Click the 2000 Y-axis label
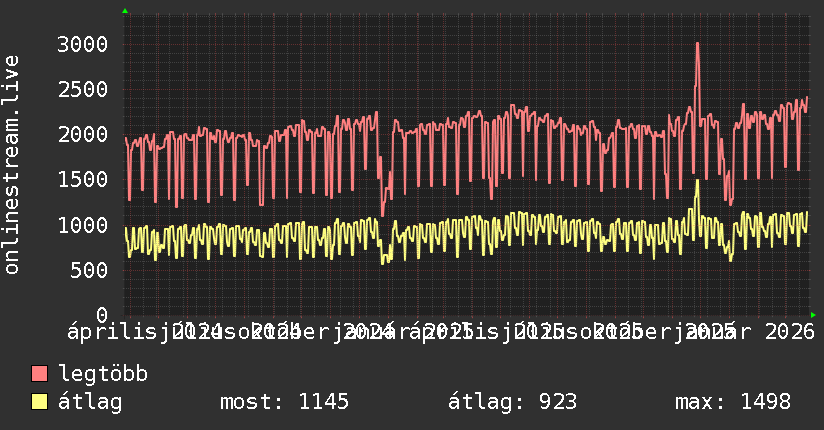This screenshot has height=430, width=824. [x=82, y=134]
